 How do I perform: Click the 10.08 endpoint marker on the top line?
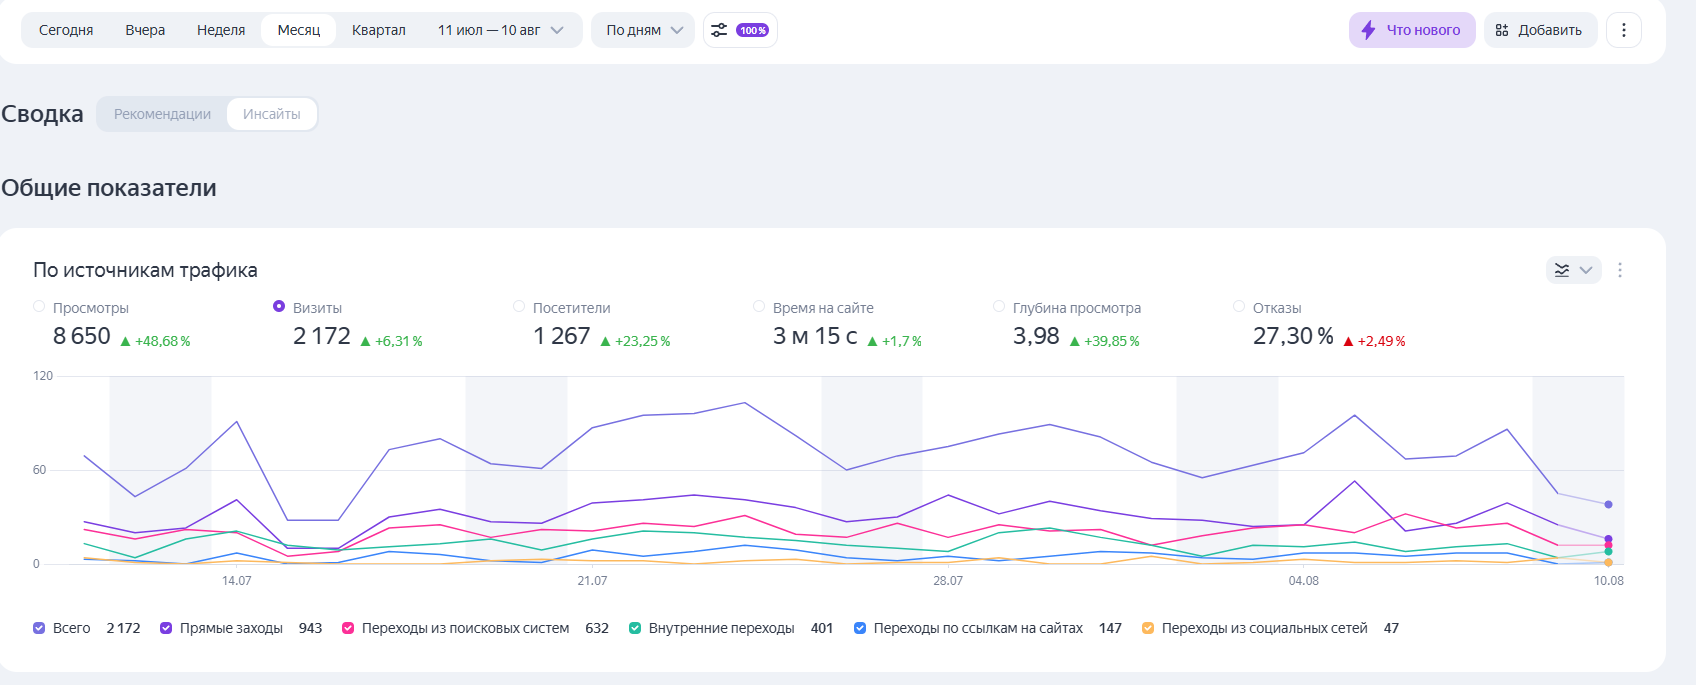pos(1608,505)
